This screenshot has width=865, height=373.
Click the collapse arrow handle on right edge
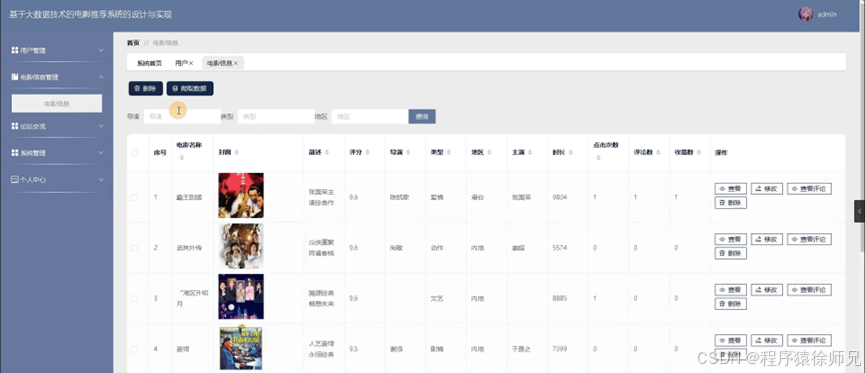859,211
